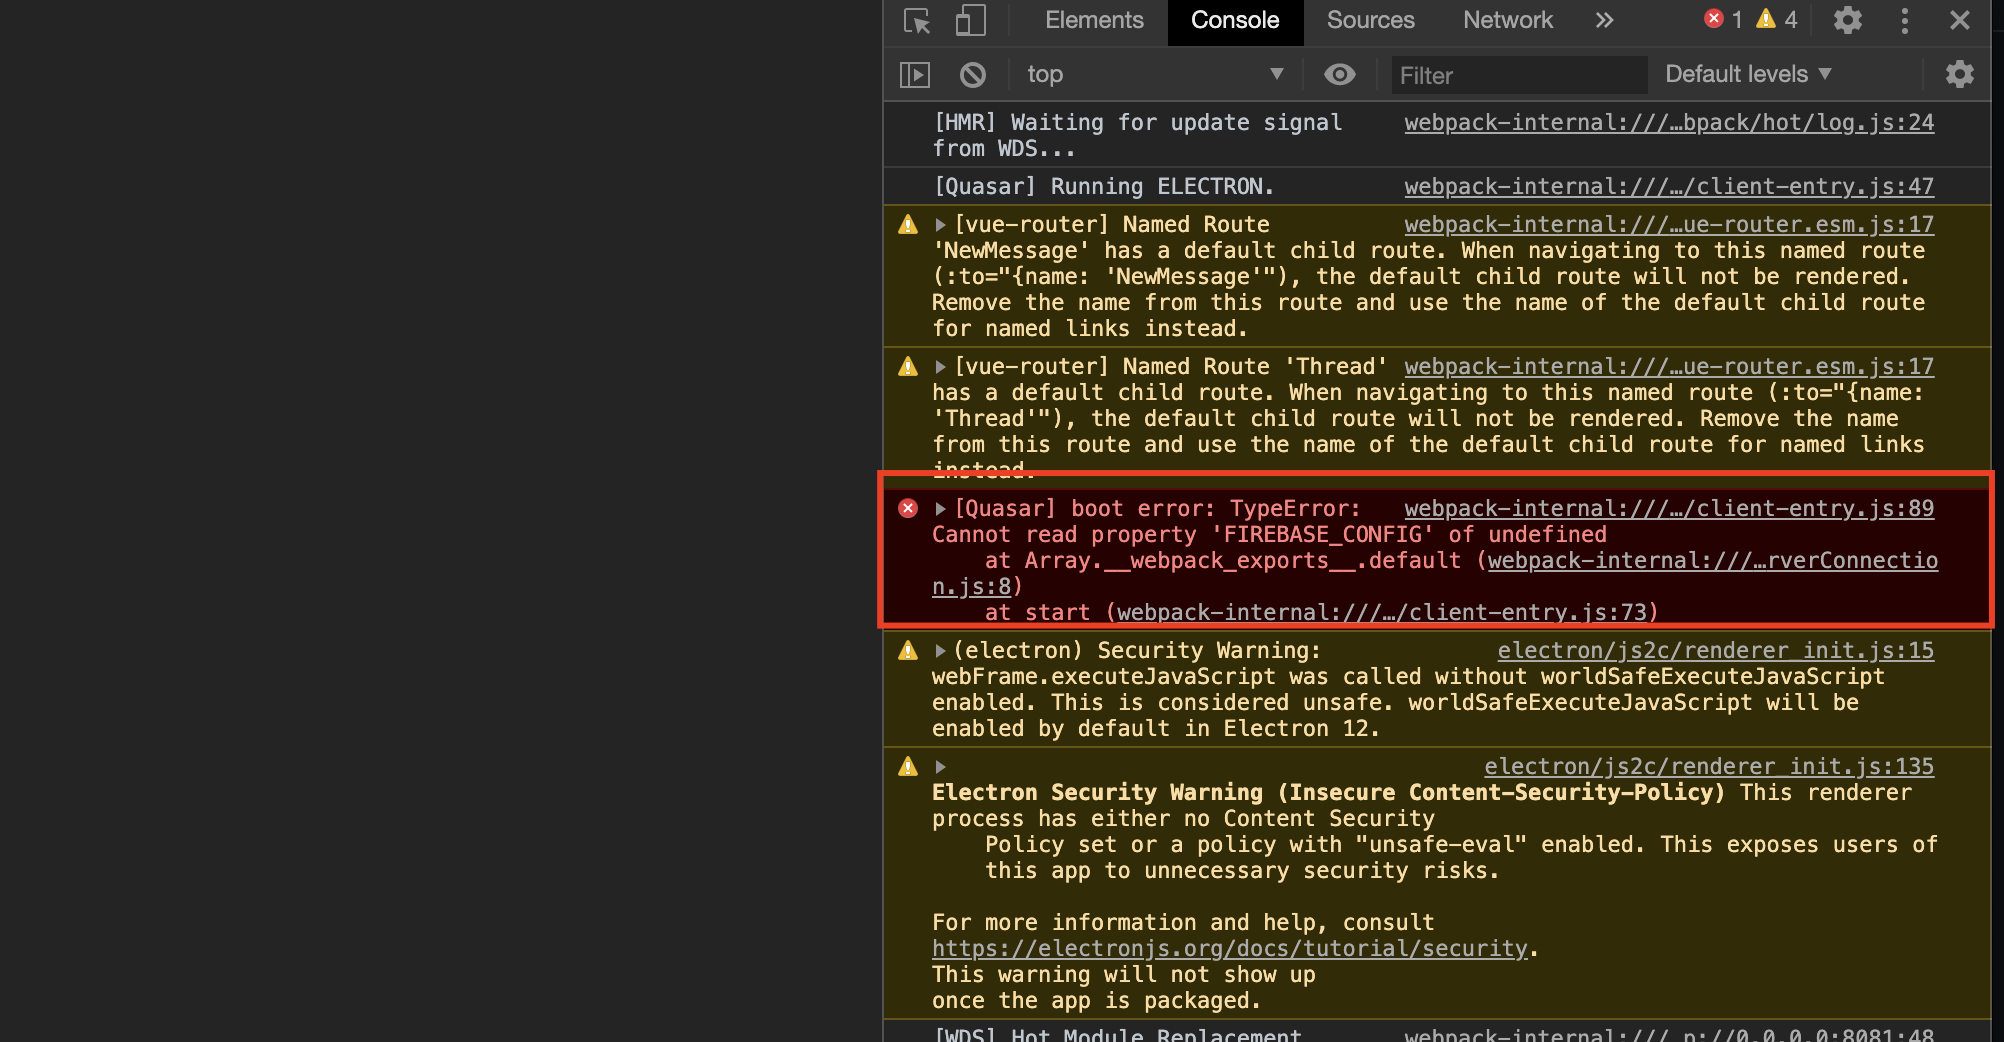The image size is (2004, 1042).
Task: Switch to the Network tab
Action: coord(1507,20)
